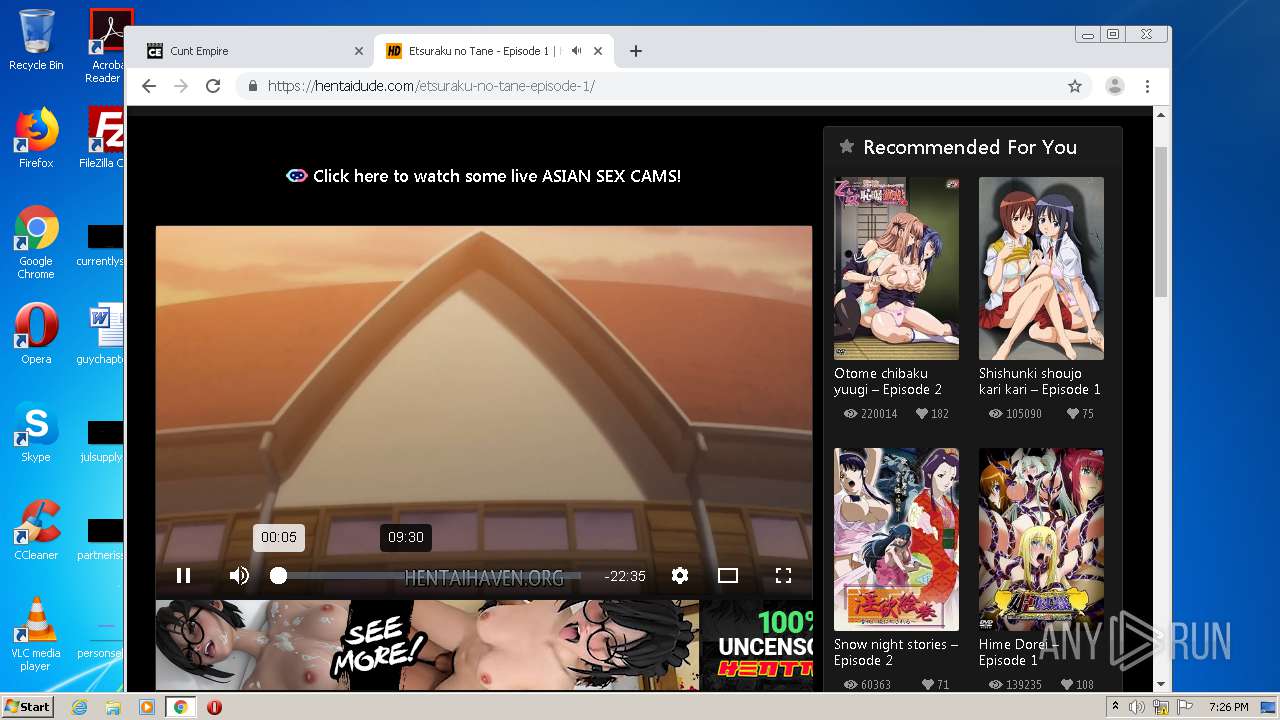The height and width of the screenshot is (720, 1280).
Task: Select the Google Chrome desktop shortcut
Action: (x=36, y=242)
